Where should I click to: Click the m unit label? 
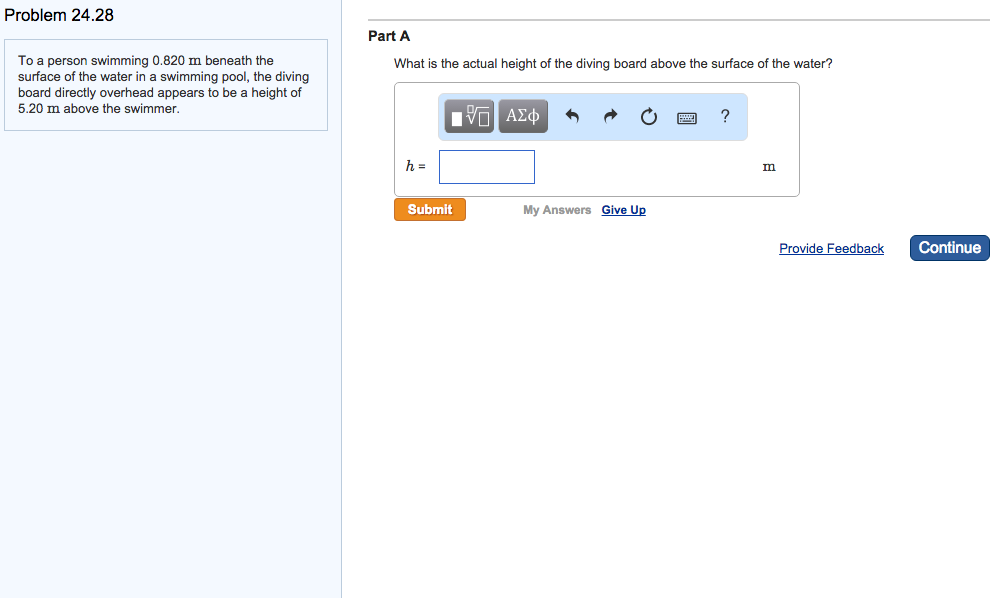point(769,167)
